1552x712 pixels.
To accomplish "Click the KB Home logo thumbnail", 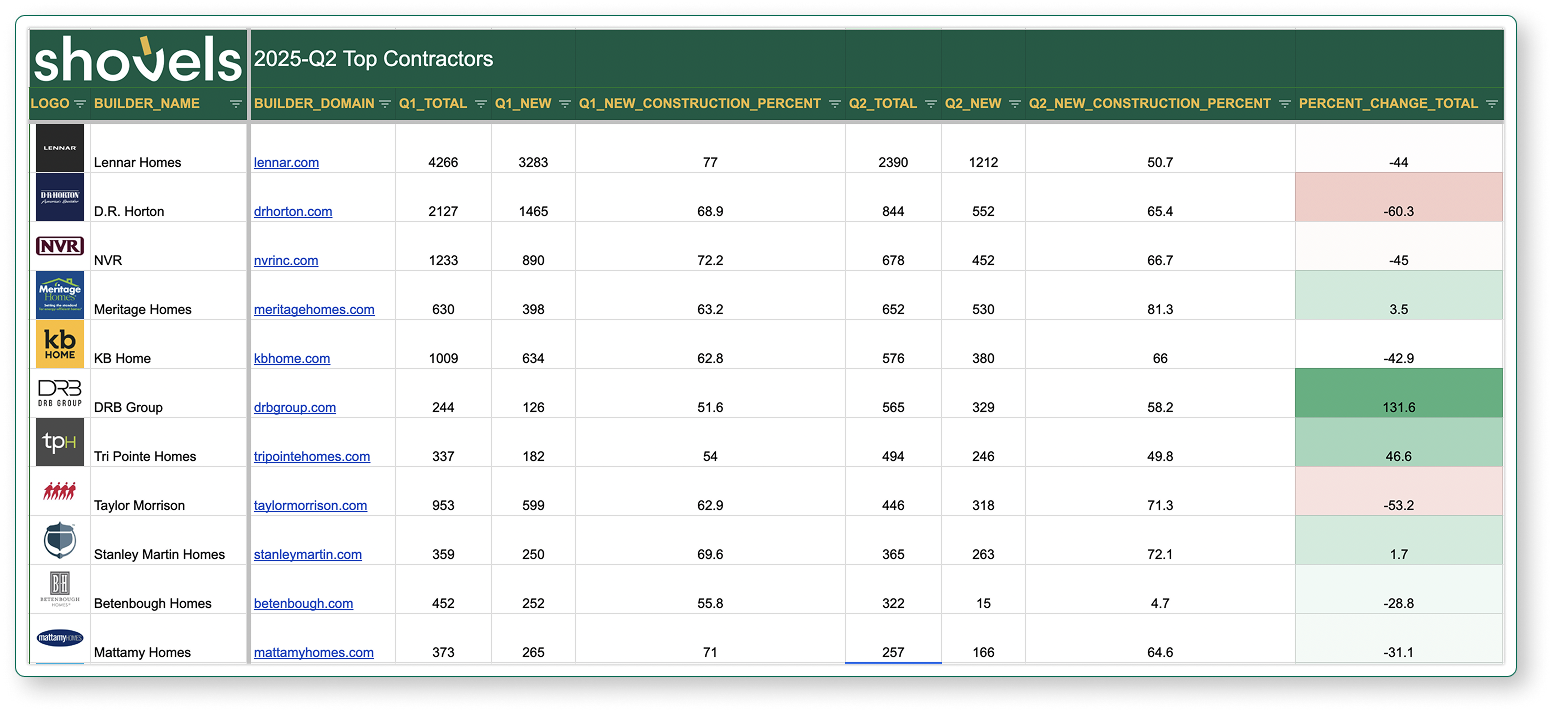I will (x=60, y=344).
